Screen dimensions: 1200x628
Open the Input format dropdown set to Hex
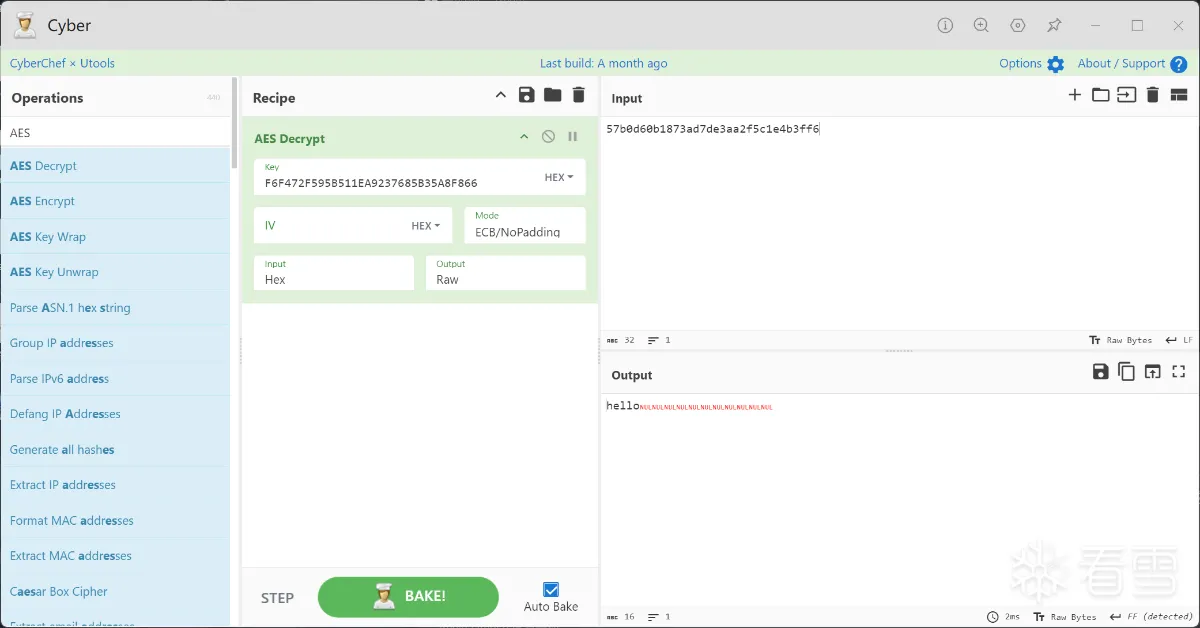click(334, 273)
